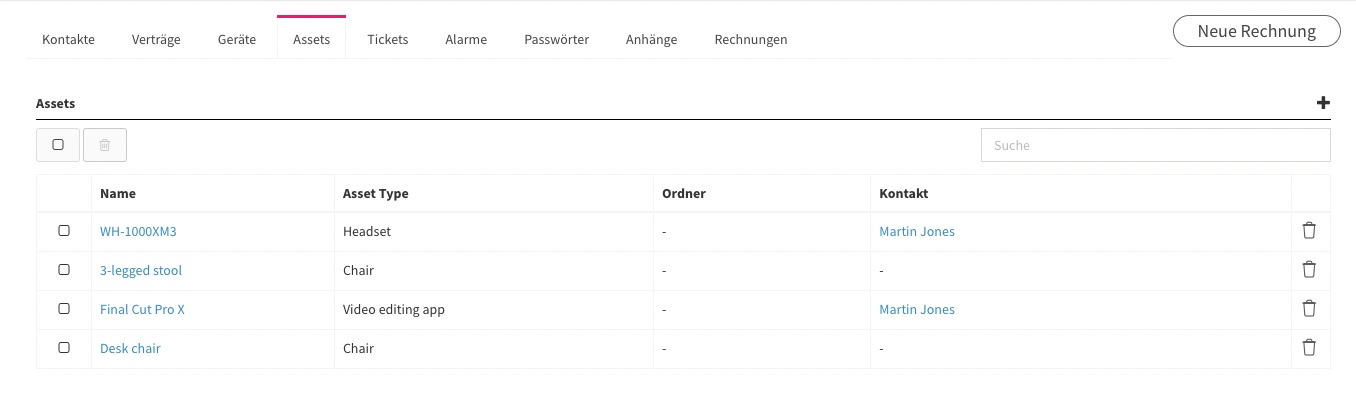Switch to the Tickets tab
Viewport: 1356px width, 415px height.
388,40
